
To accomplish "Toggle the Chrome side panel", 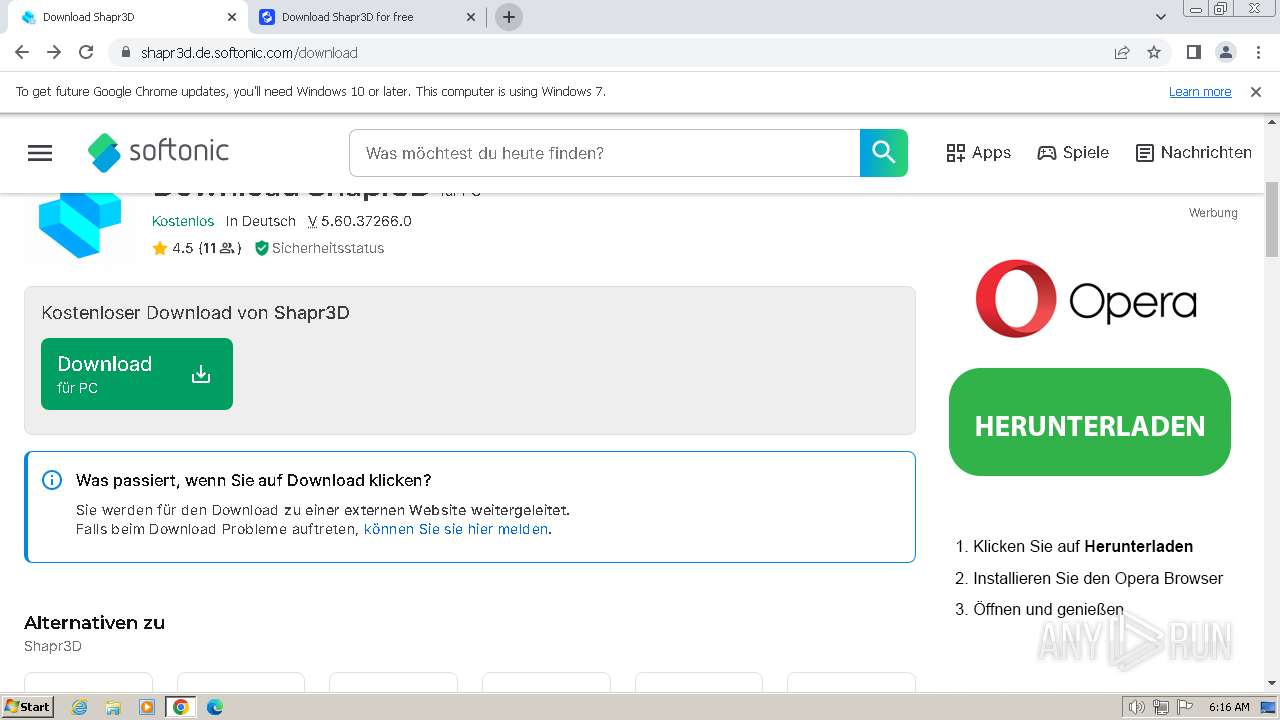I will point(1193,52).
